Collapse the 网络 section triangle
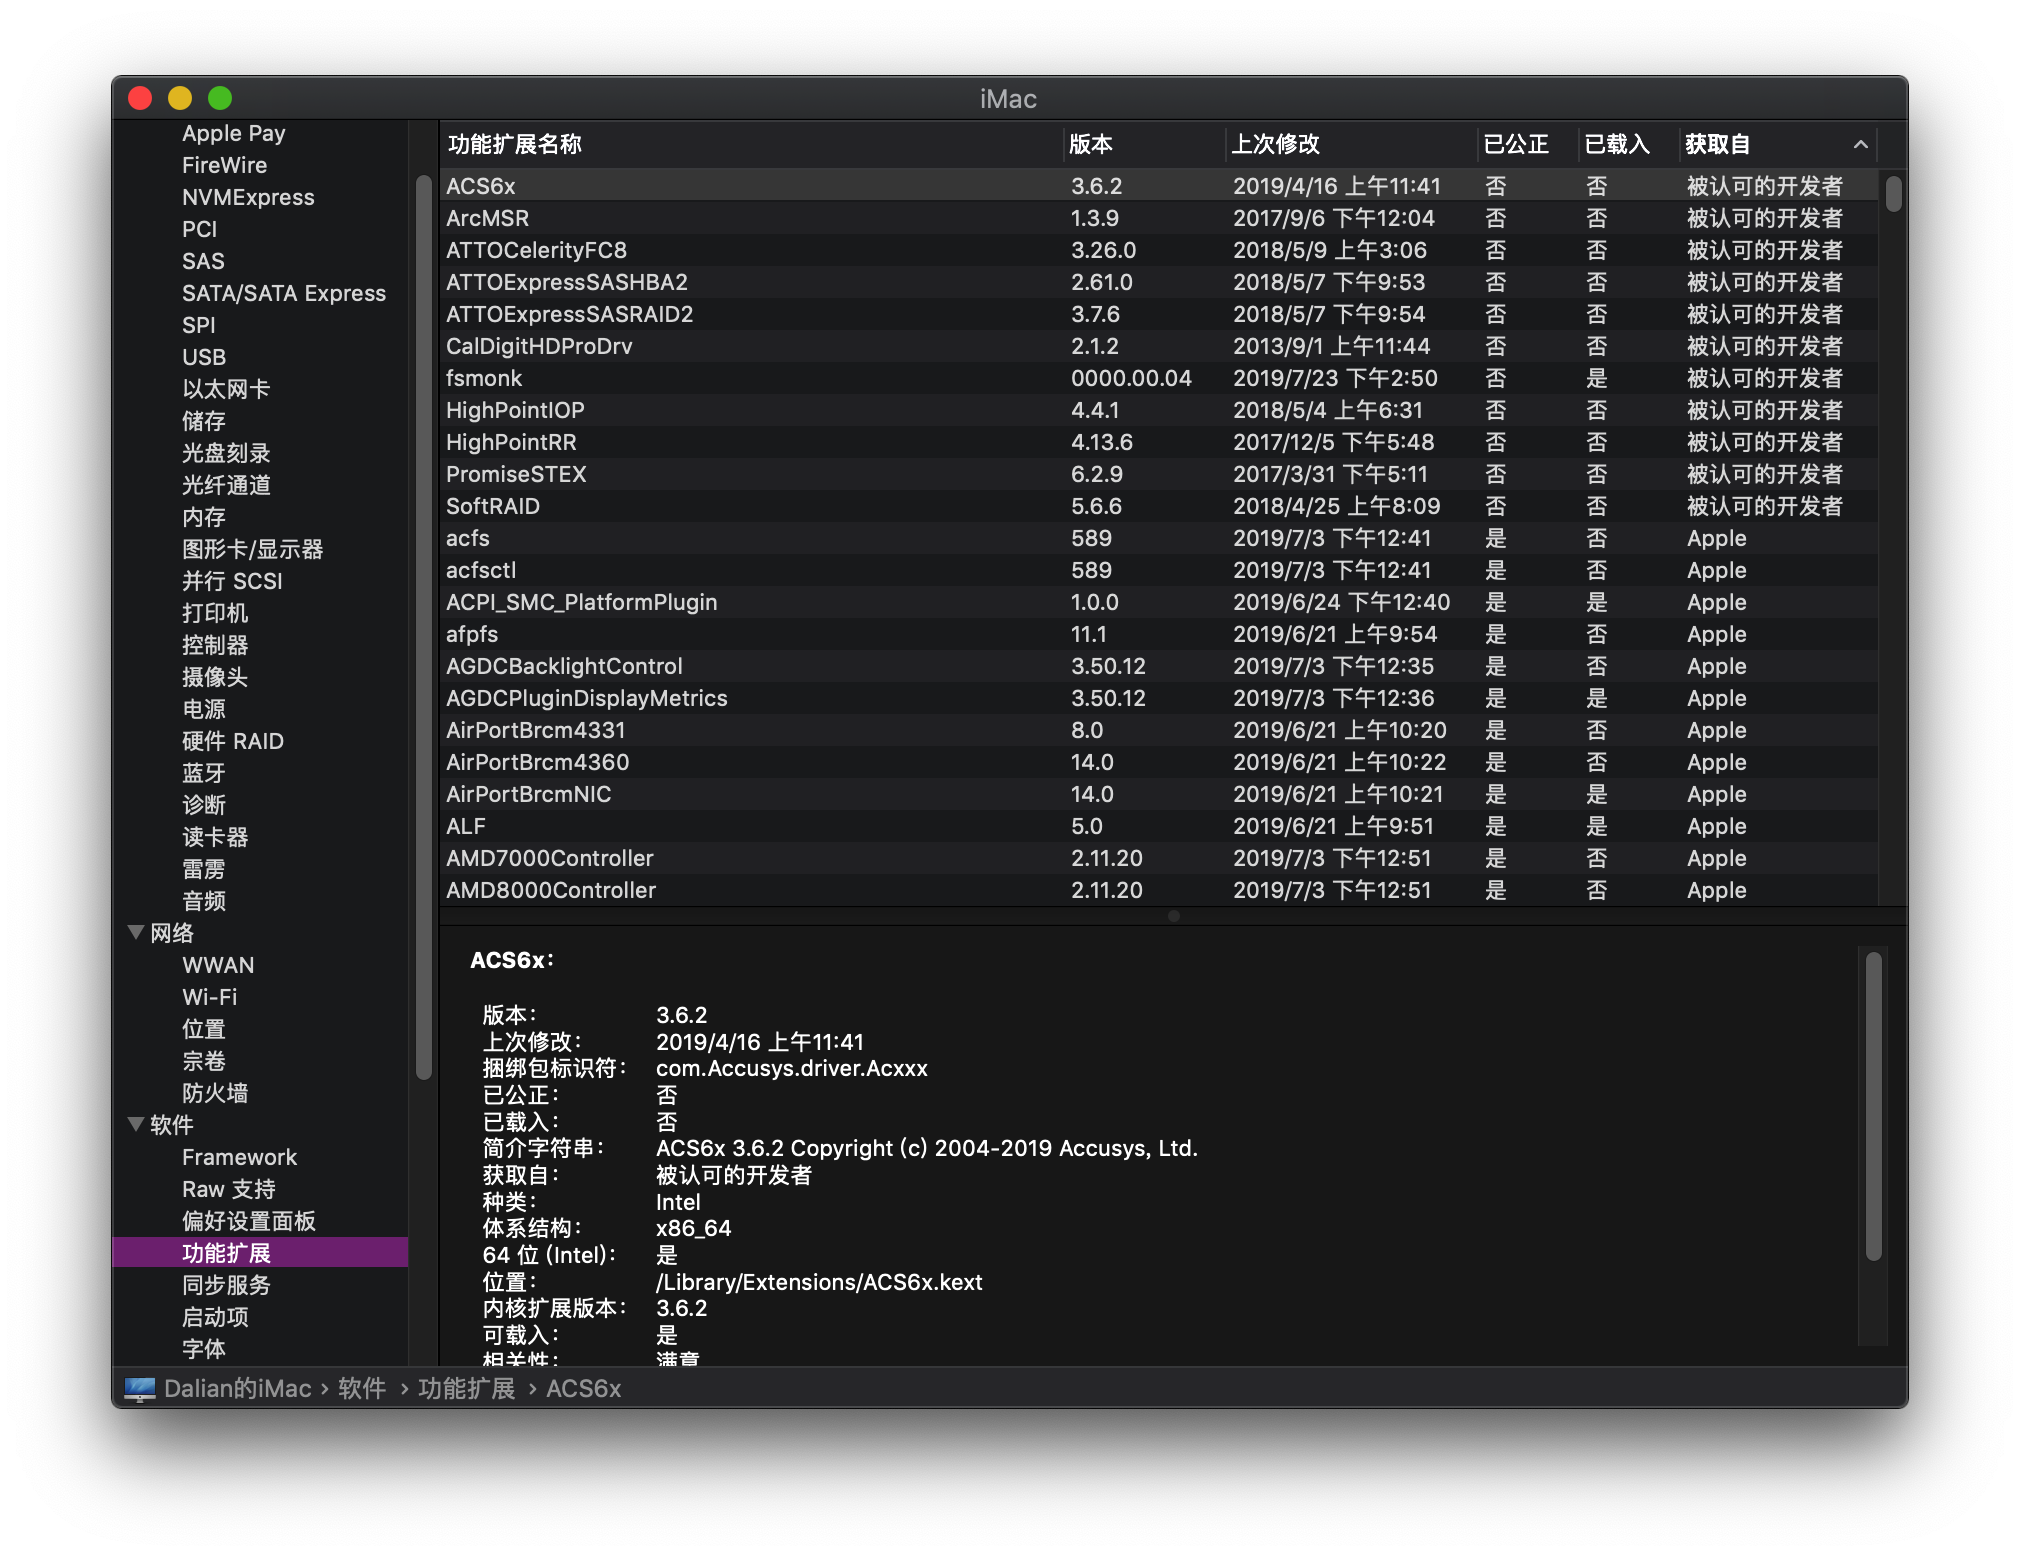This screenshot has width=2020, height=1556. click(136, 932)
